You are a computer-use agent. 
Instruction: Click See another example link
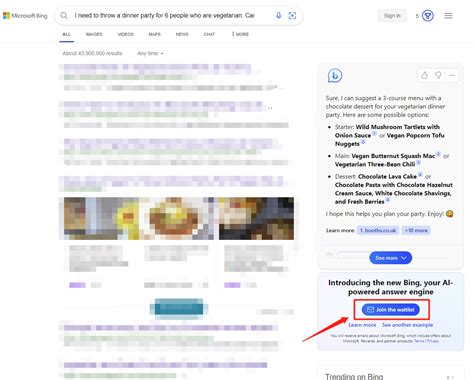point(408,325)
